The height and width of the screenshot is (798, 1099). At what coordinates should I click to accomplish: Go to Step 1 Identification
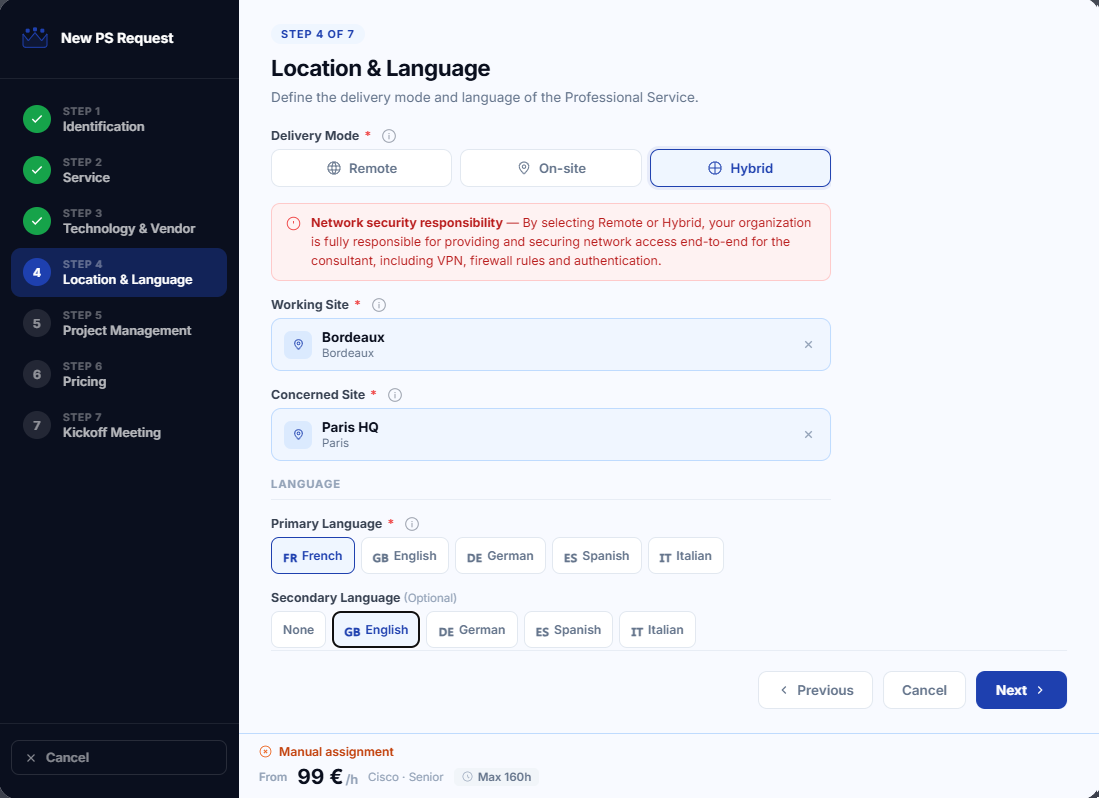click(x=119, y=119)
